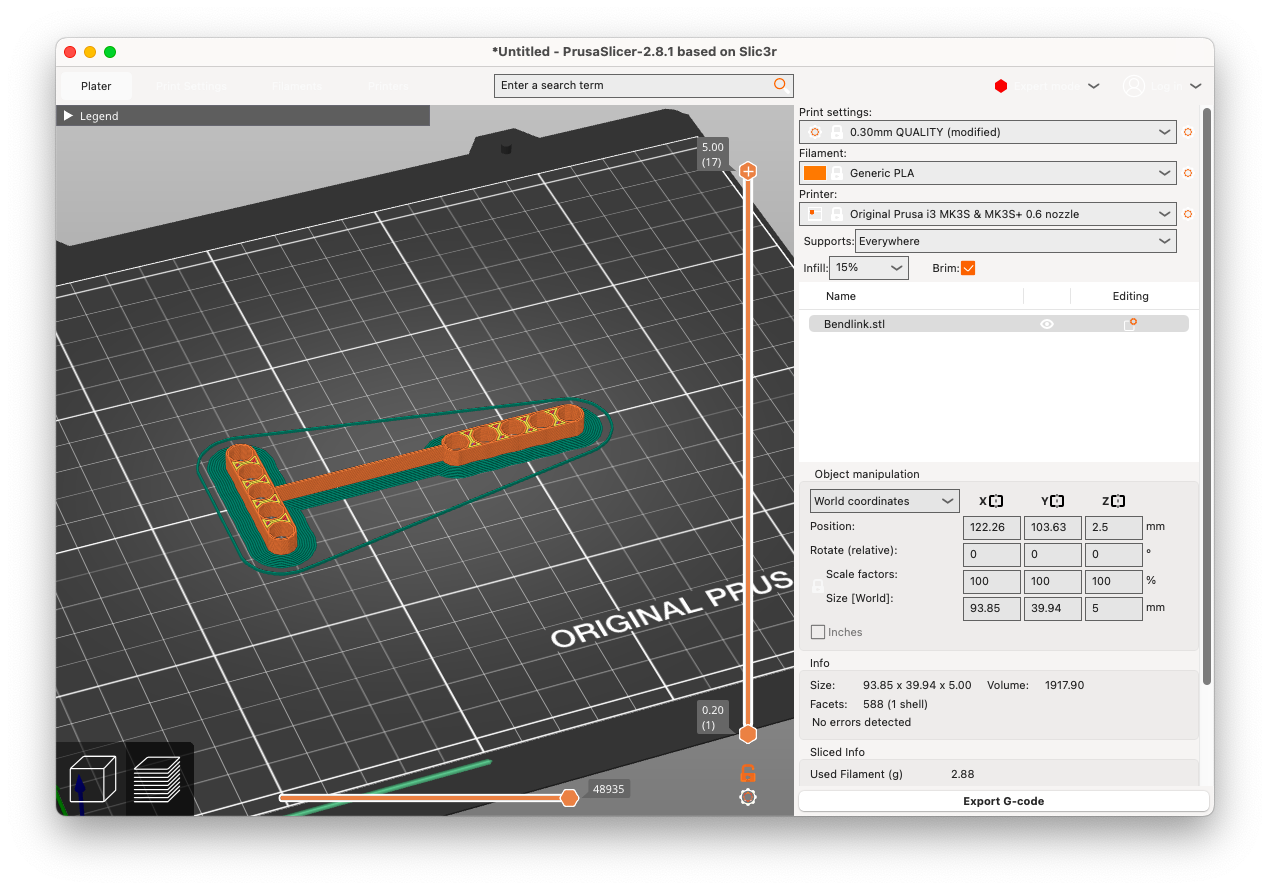The height and width of the screenshot is (890, 1270).
Task: Click Bendlink.stl editing settings icon
Action: tap(1130, 324)
